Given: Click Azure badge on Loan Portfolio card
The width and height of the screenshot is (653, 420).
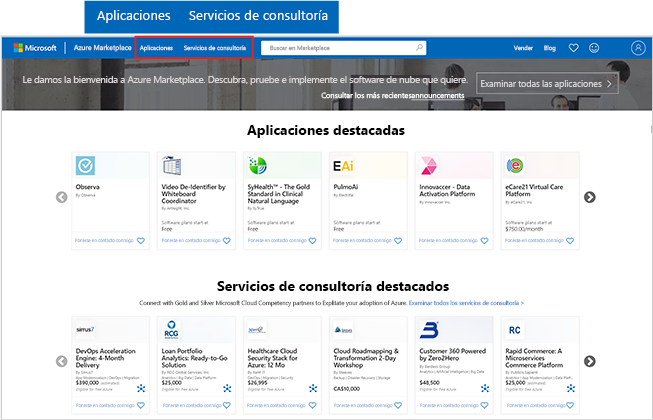Looking at the screenshot, I should click(227, 388).
